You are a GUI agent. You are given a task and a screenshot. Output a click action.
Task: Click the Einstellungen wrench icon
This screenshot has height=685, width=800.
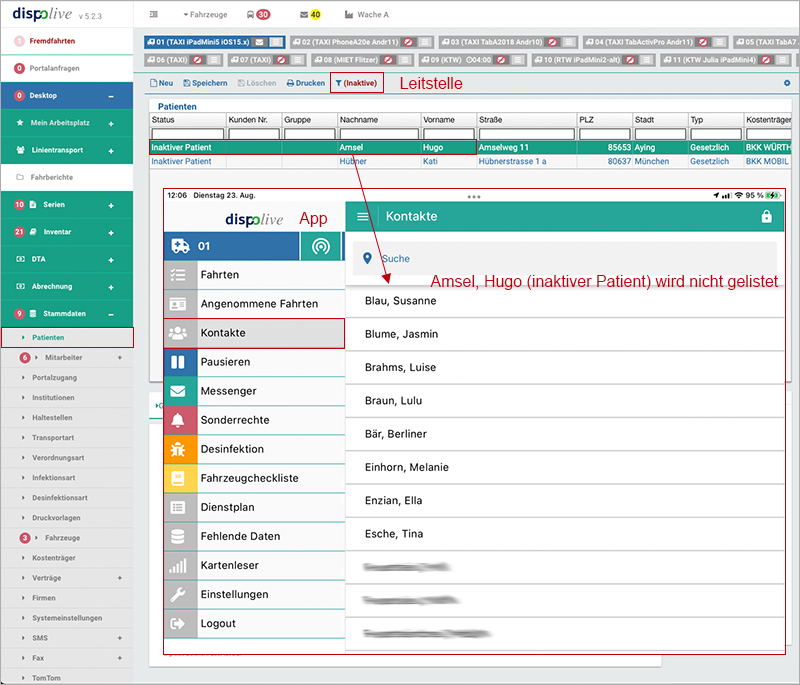pos(178,594)
